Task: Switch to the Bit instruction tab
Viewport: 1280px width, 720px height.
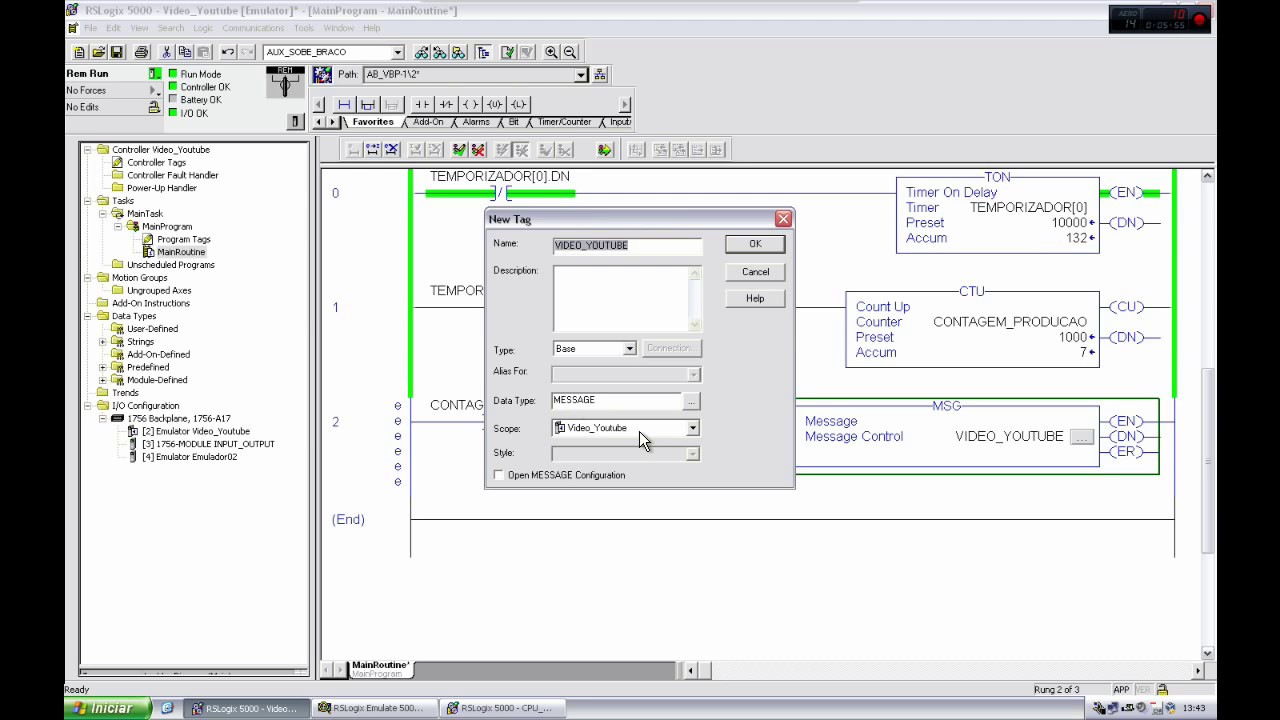Action: 514,122
